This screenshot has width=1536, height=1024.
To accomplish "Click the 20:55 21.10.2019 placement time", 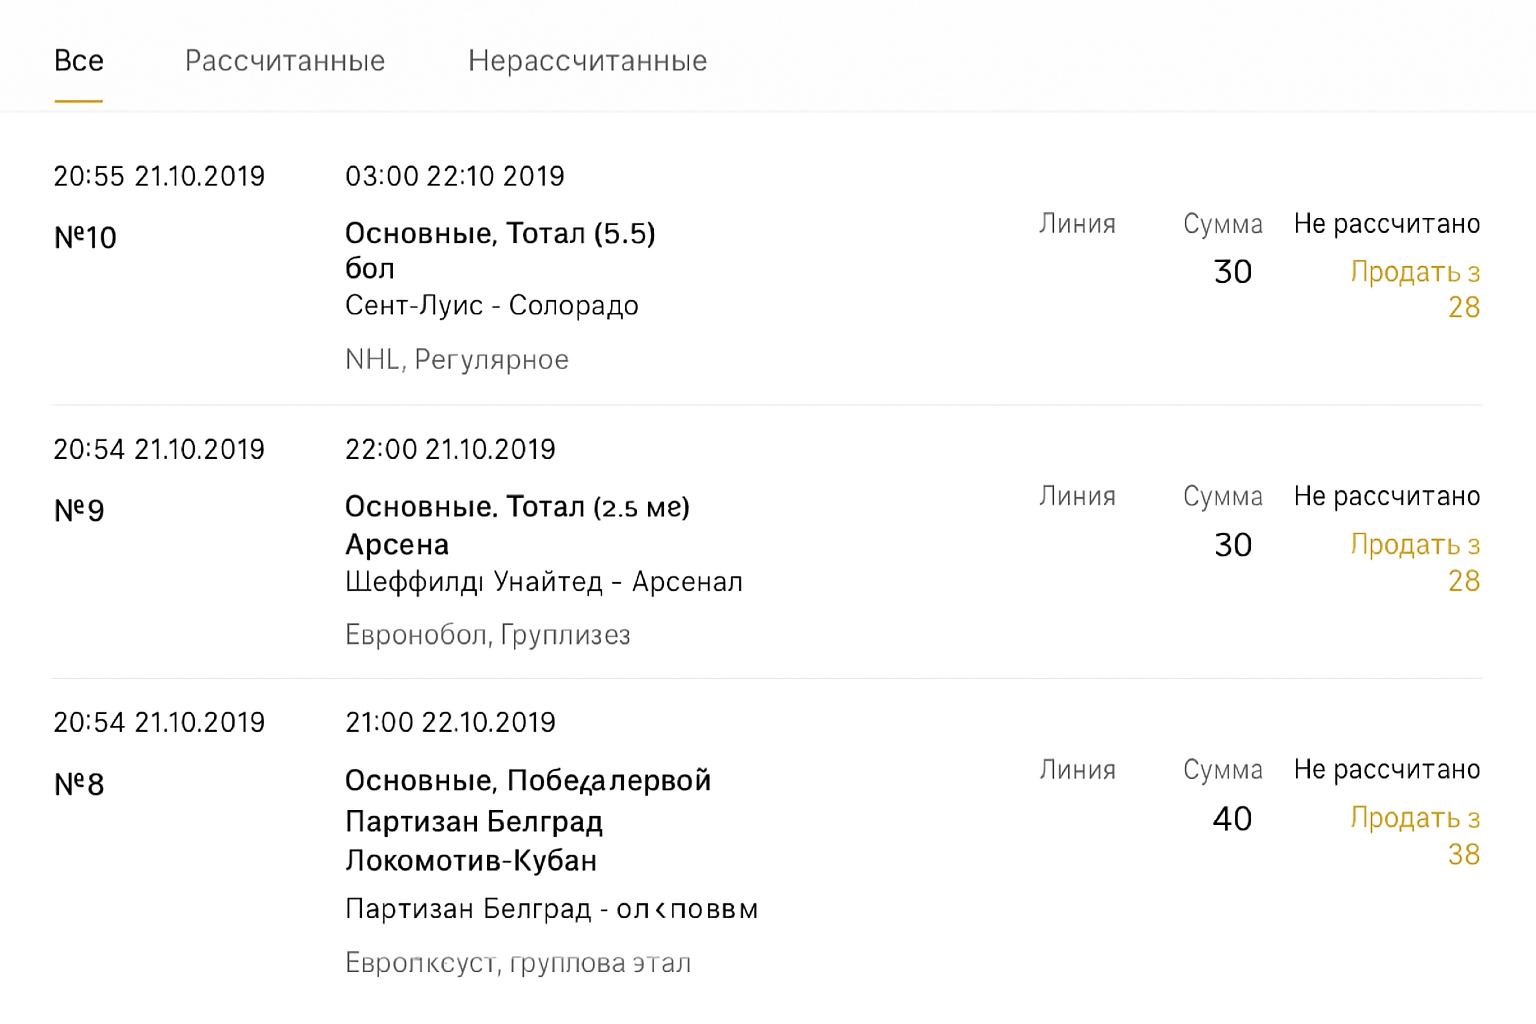I will click(159, 177).
